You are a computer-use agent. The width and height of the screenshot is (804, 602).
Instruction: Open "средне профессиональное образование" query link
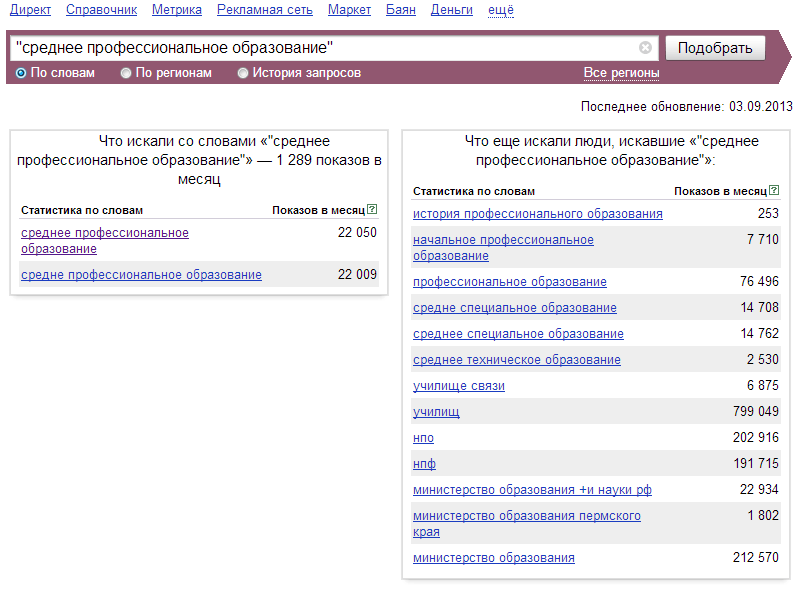(141, 275)
